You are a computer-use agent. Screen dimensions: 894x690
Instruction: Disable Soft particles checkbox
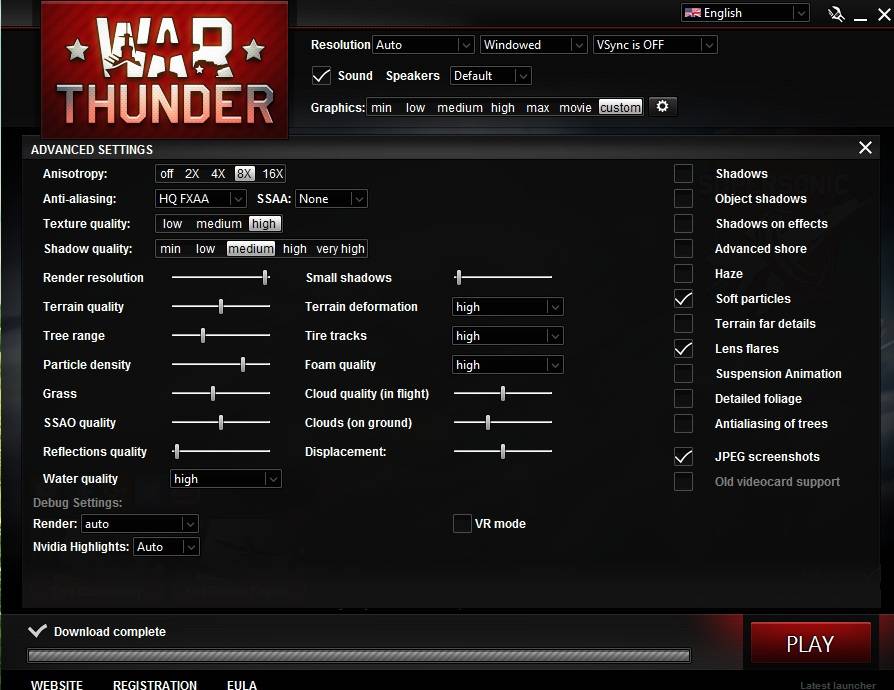coord(683,299)
